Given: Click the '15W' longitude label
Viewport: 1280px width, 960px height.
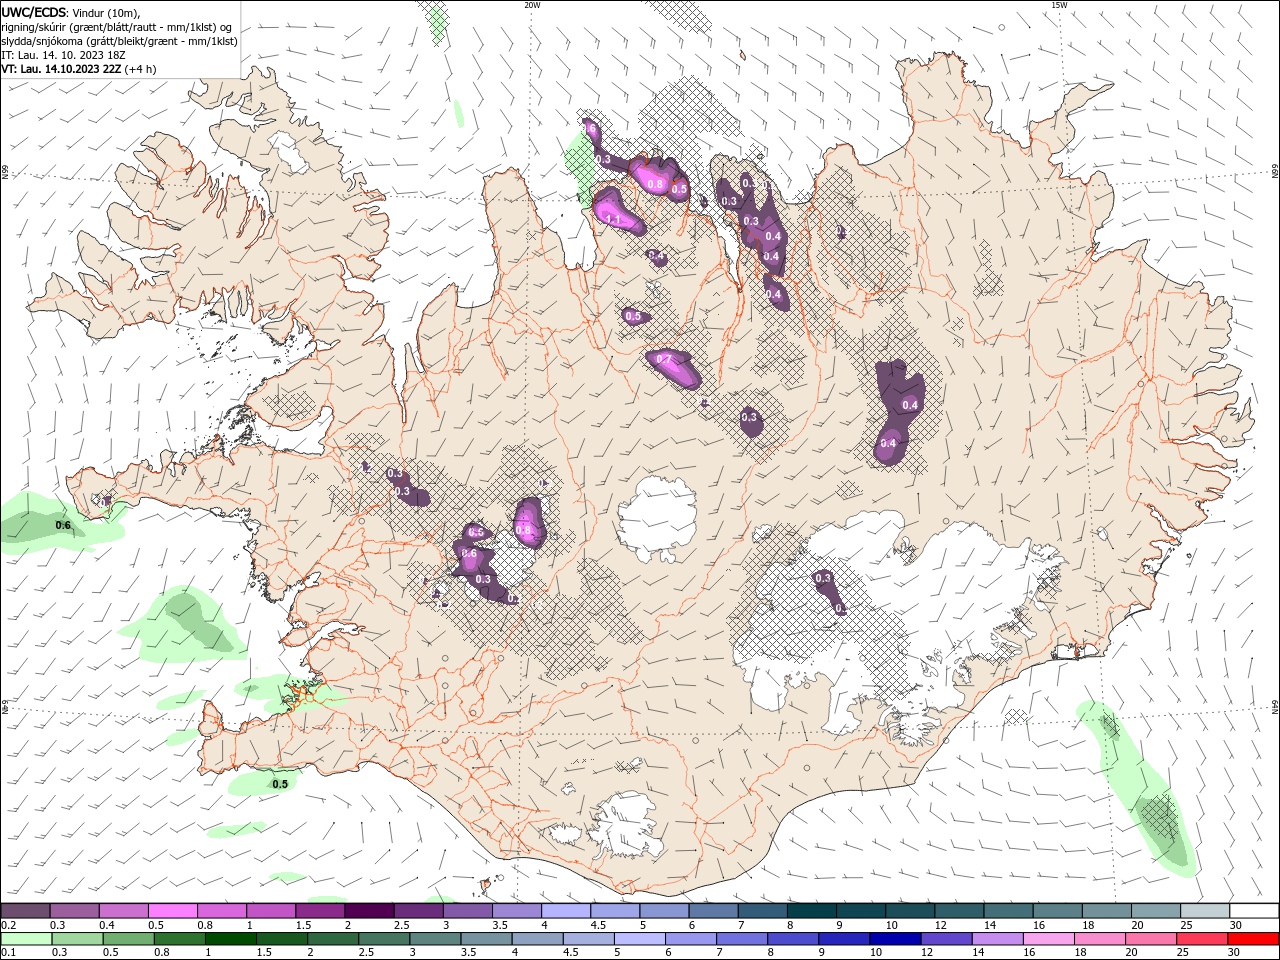Looking at the screenshot, I should [x=1058, y=5].
